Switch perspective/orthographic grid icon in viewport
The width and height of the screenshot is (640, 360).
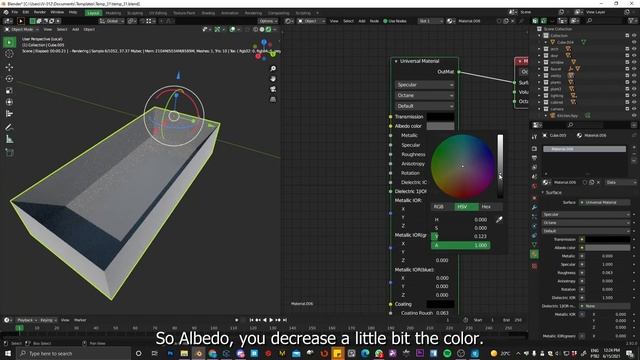point(273,99)
